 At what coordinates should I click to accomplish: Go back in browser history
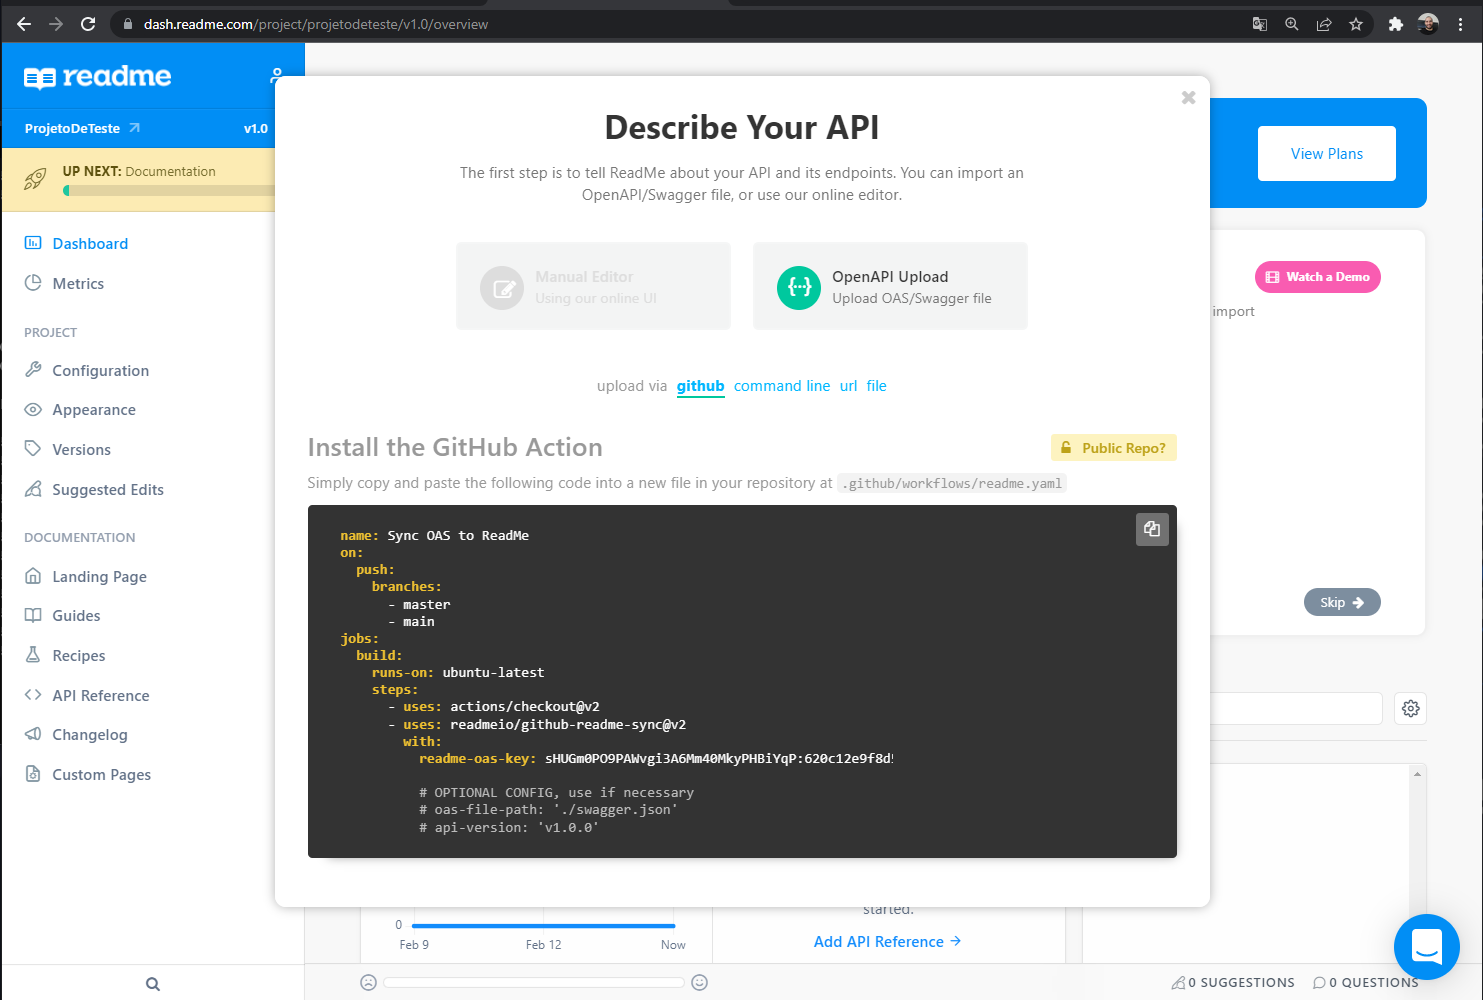click(x=24, y=24)
